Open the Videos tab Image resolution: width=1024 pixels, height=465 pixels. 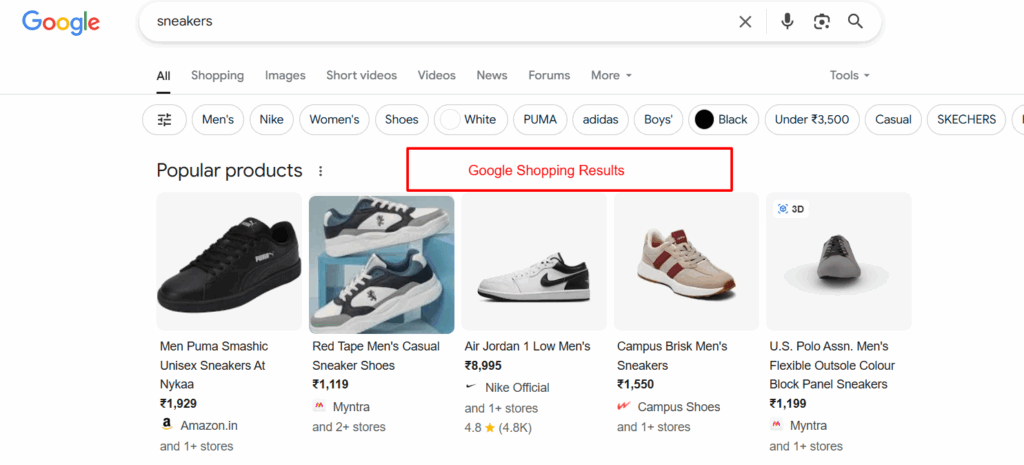coord(437,75)
